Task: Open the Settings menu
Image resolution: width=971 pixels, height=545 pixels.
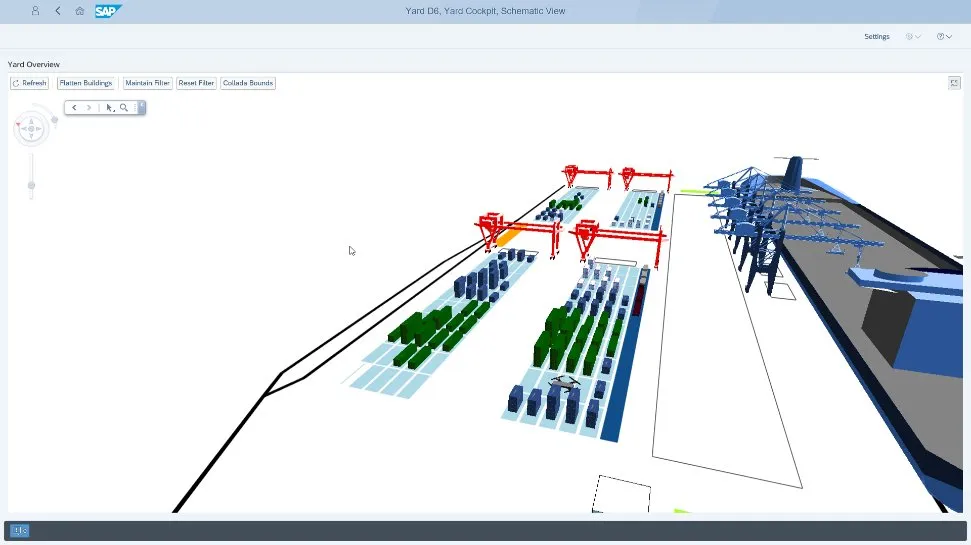Action: [876, 37]
